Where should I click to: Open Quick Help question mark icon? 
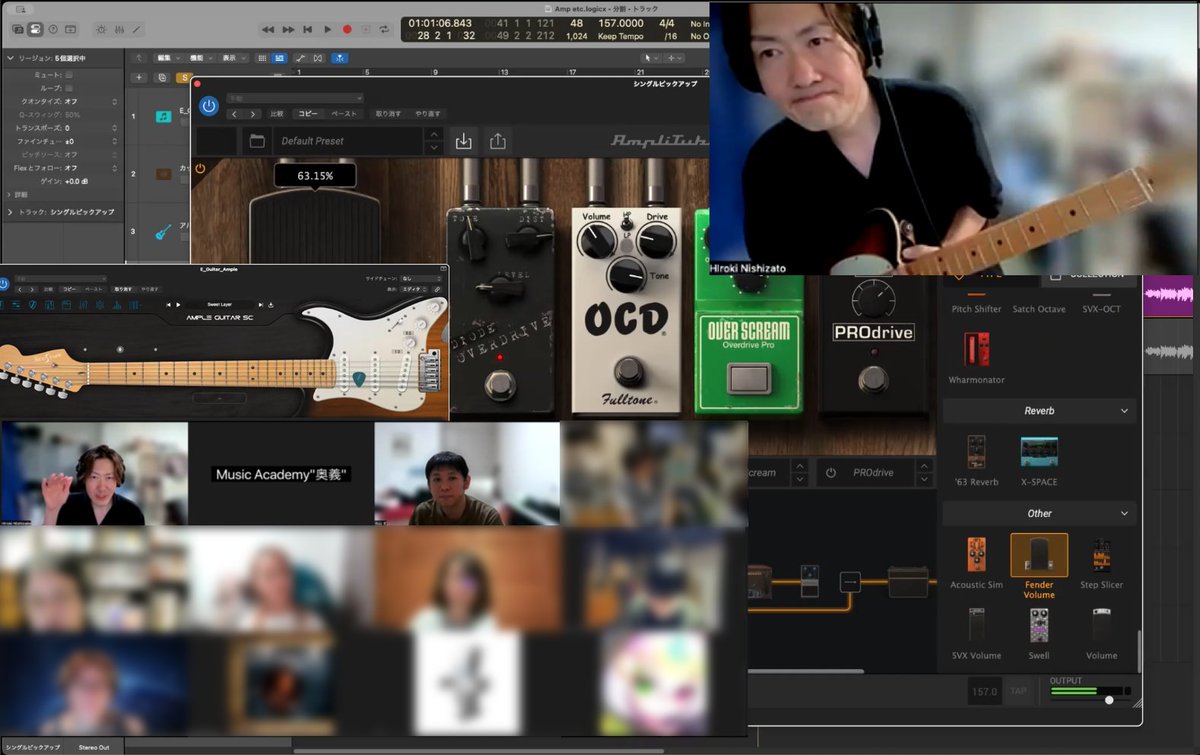click(54, 29)
